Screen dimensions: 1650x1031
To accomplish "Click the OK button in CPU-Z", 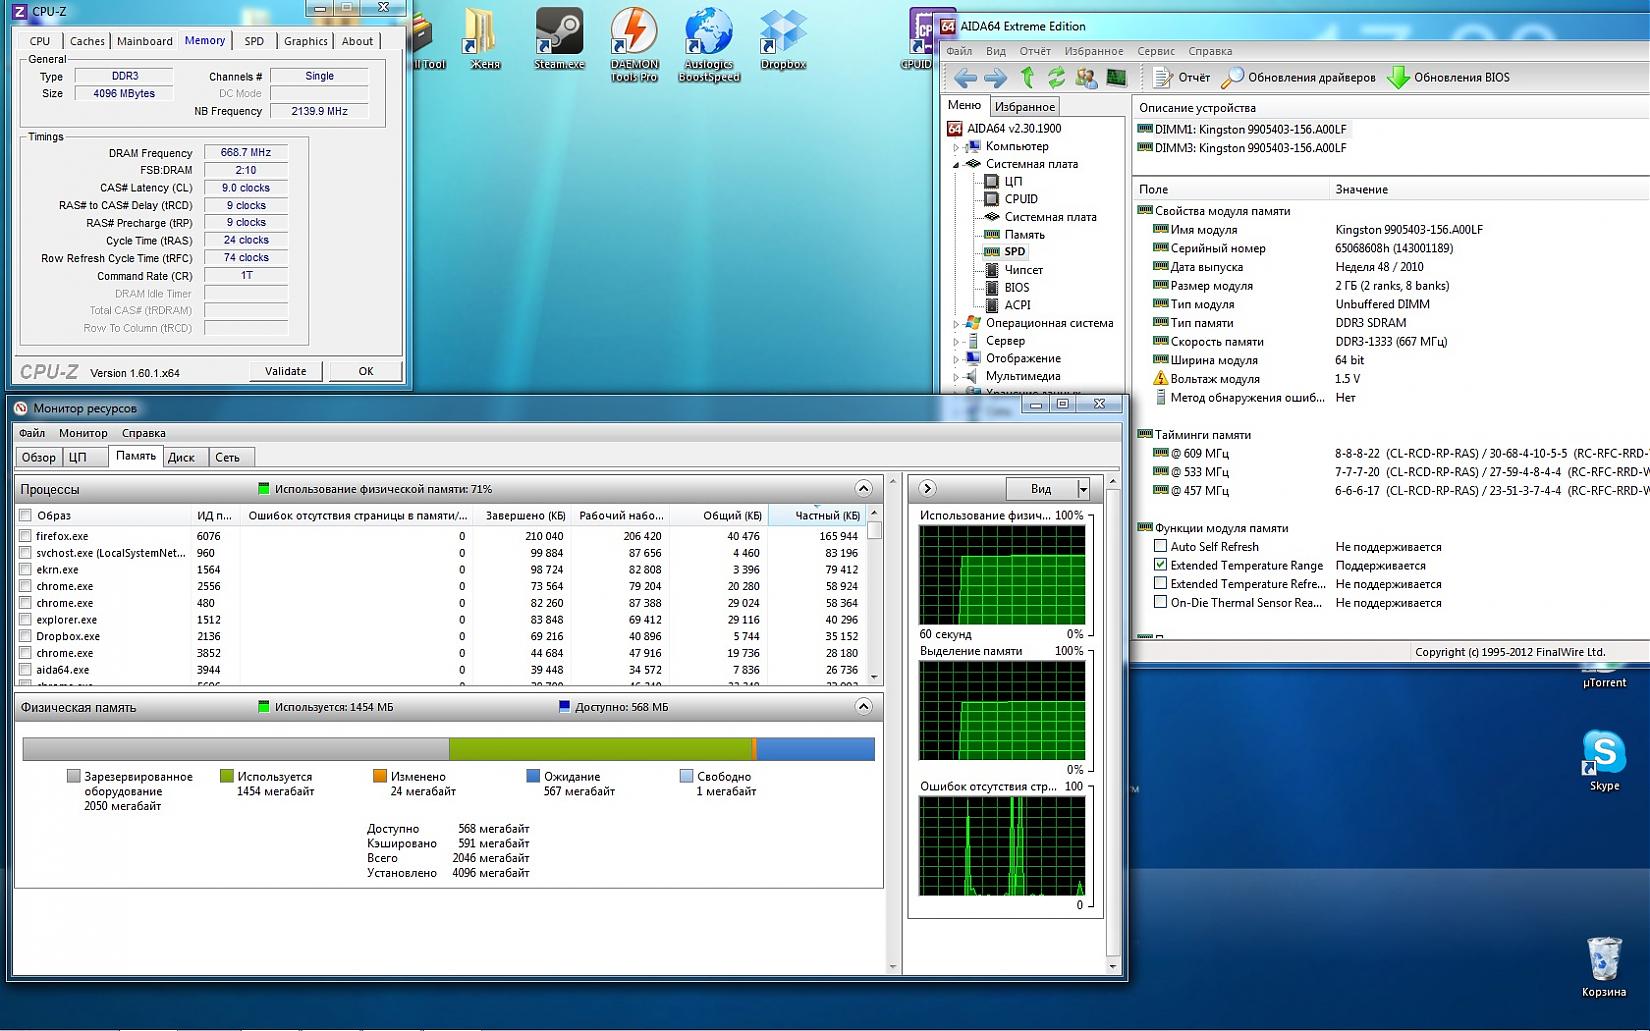I will coord(365,371).
